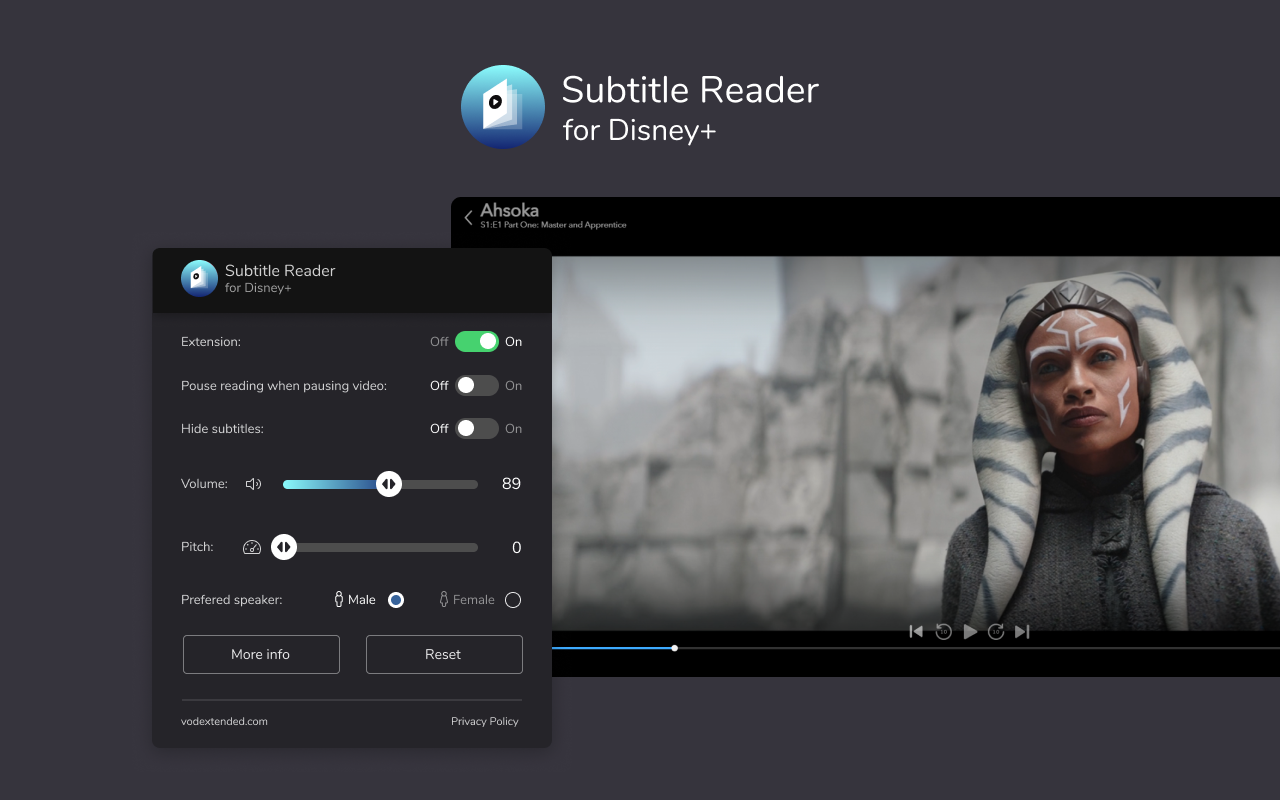
Task: Turn off the Extension toggle
Action: pos(477,342)
